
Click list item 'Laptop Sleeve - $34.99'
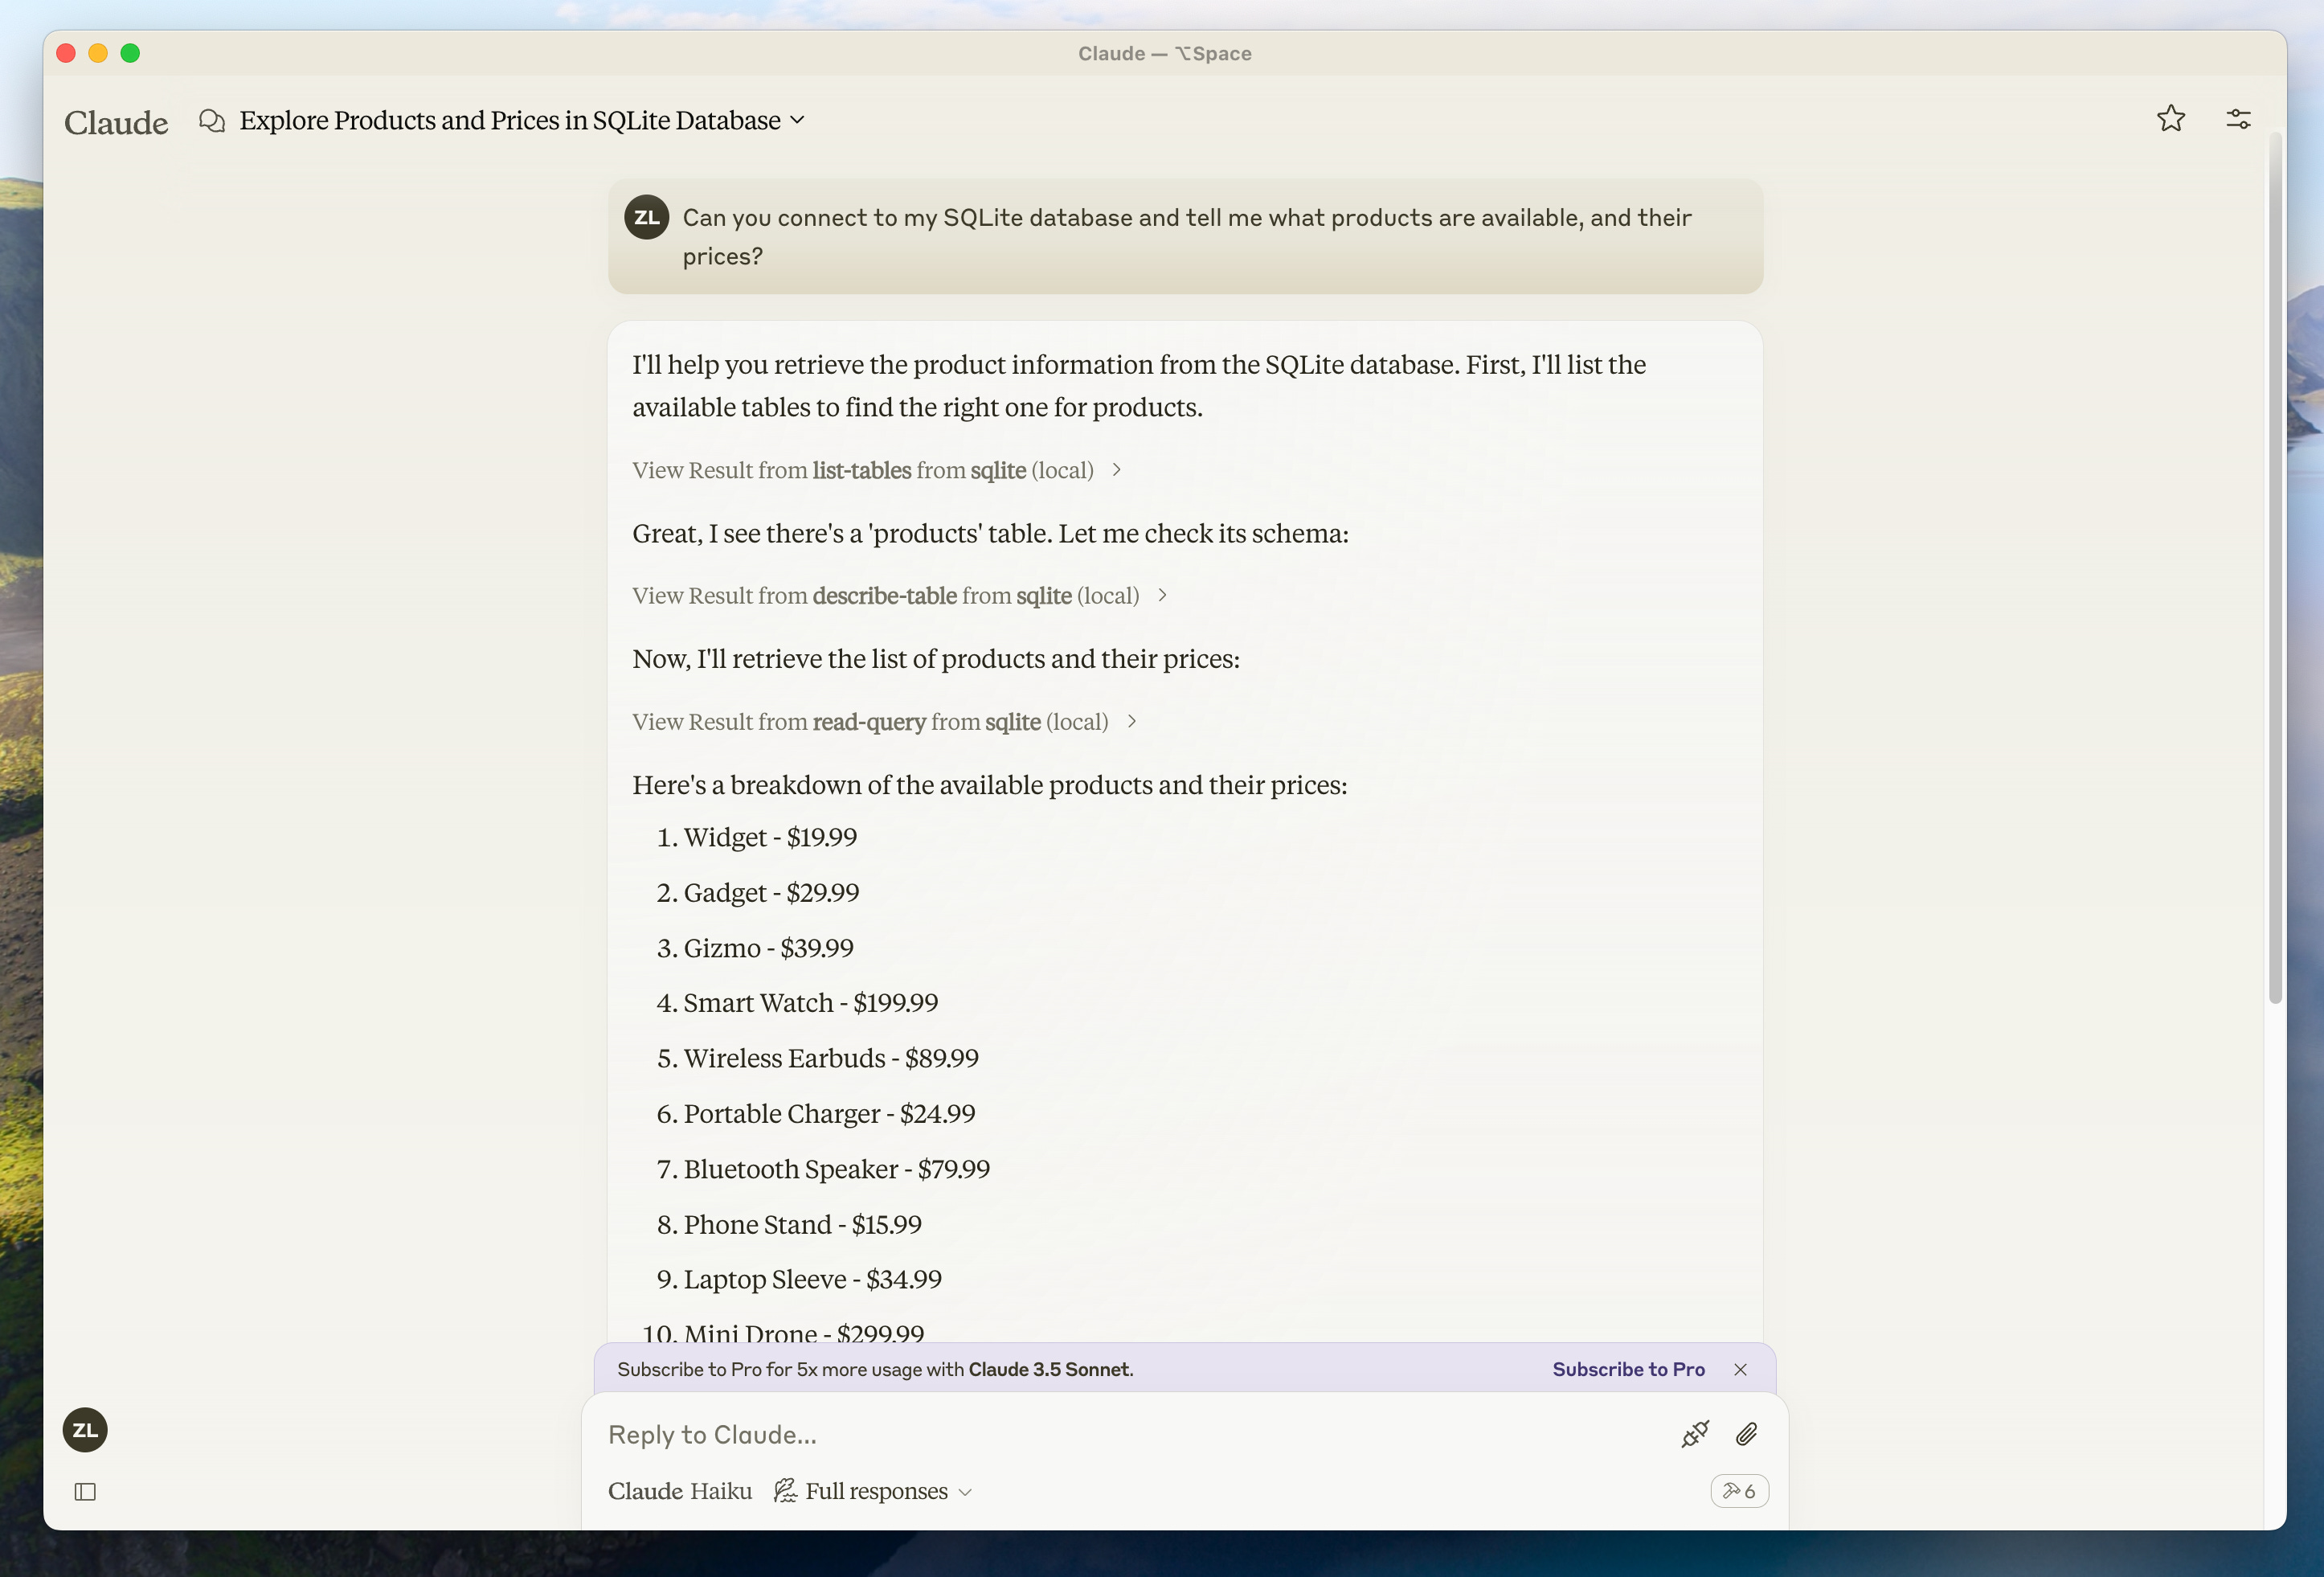click(813, 1279)
